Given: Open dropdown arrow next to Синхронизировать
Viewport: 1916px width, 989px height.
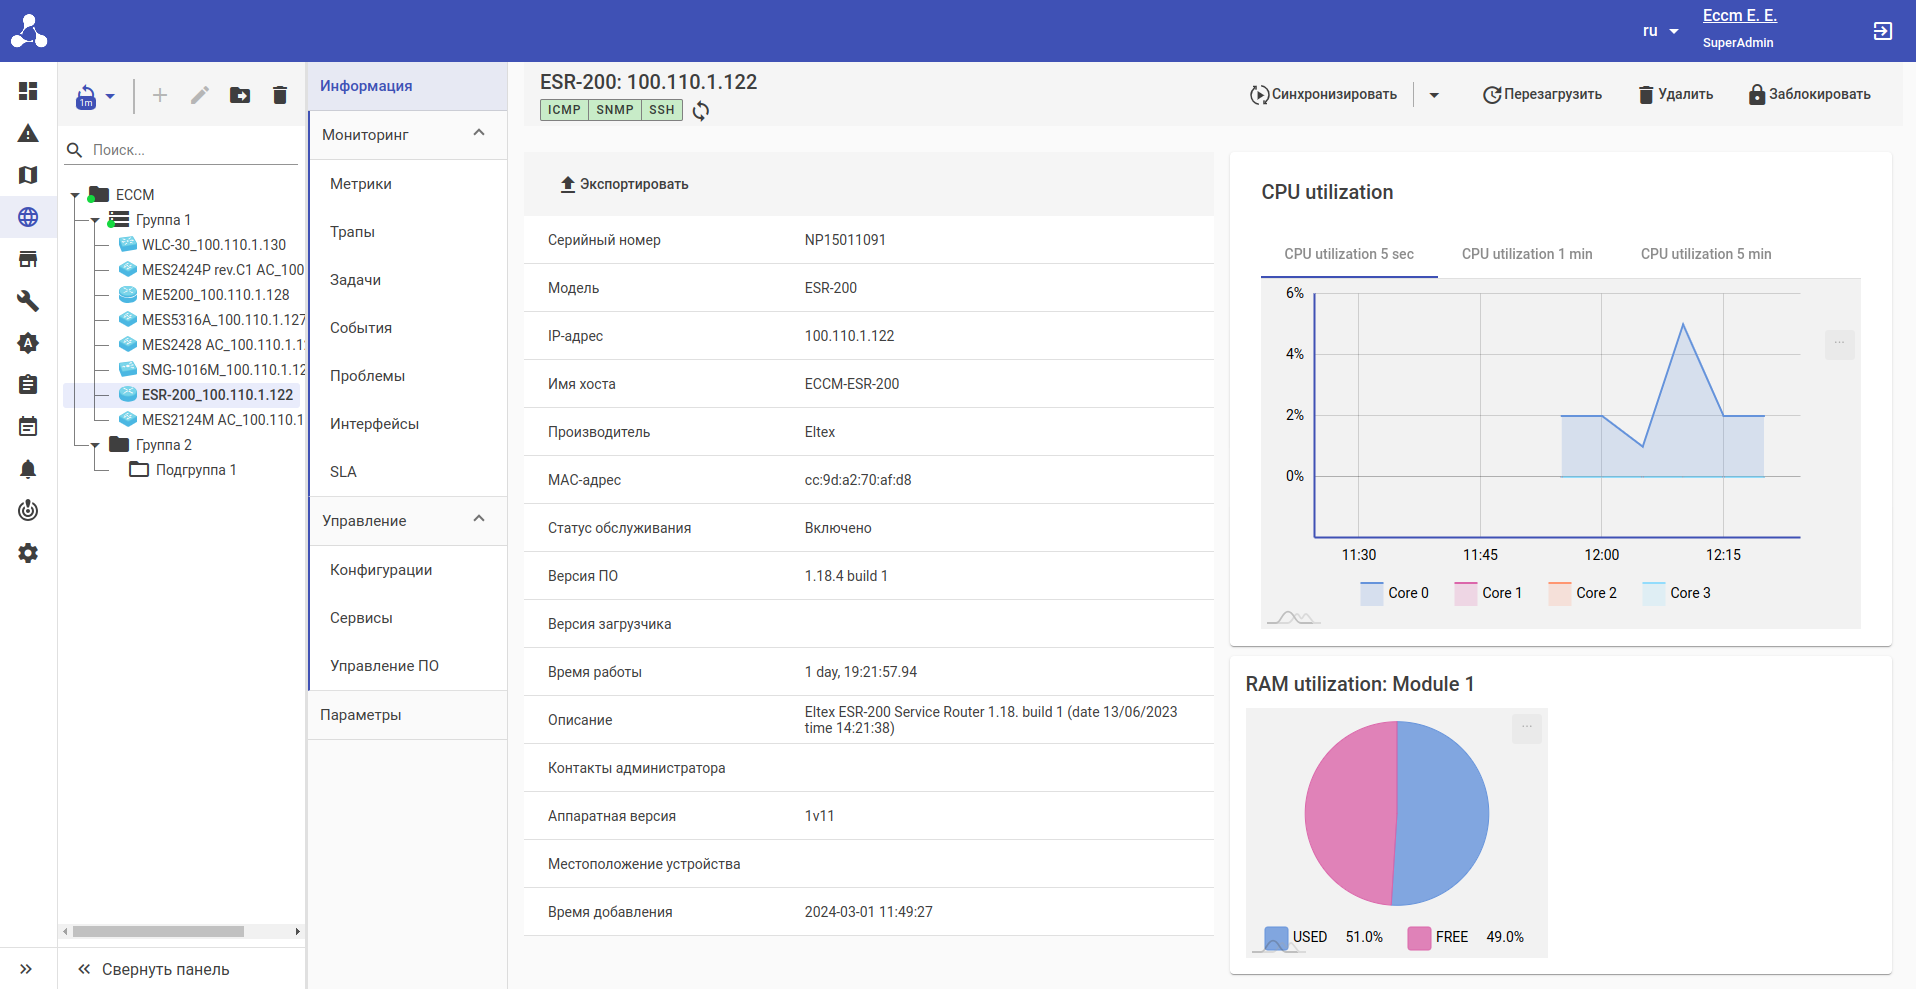Looking at the screenshot, I should tap(1434, 95).
